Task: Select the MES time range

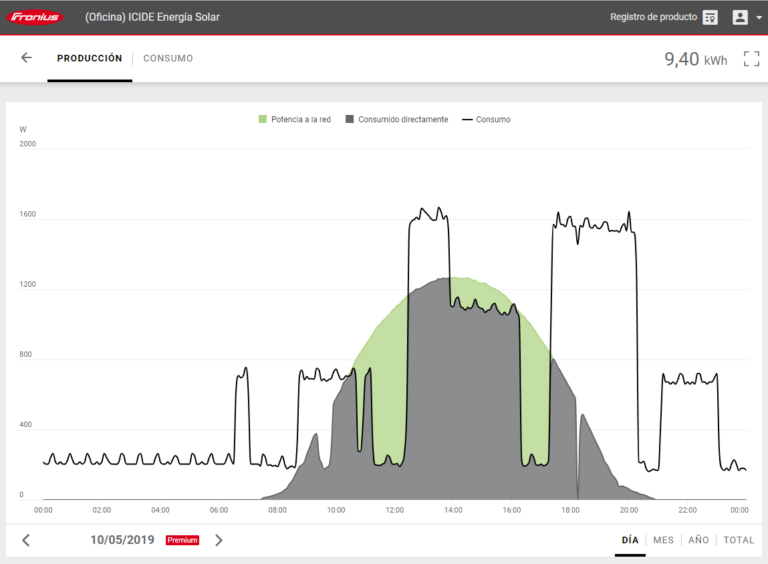Action: [663, 540]
